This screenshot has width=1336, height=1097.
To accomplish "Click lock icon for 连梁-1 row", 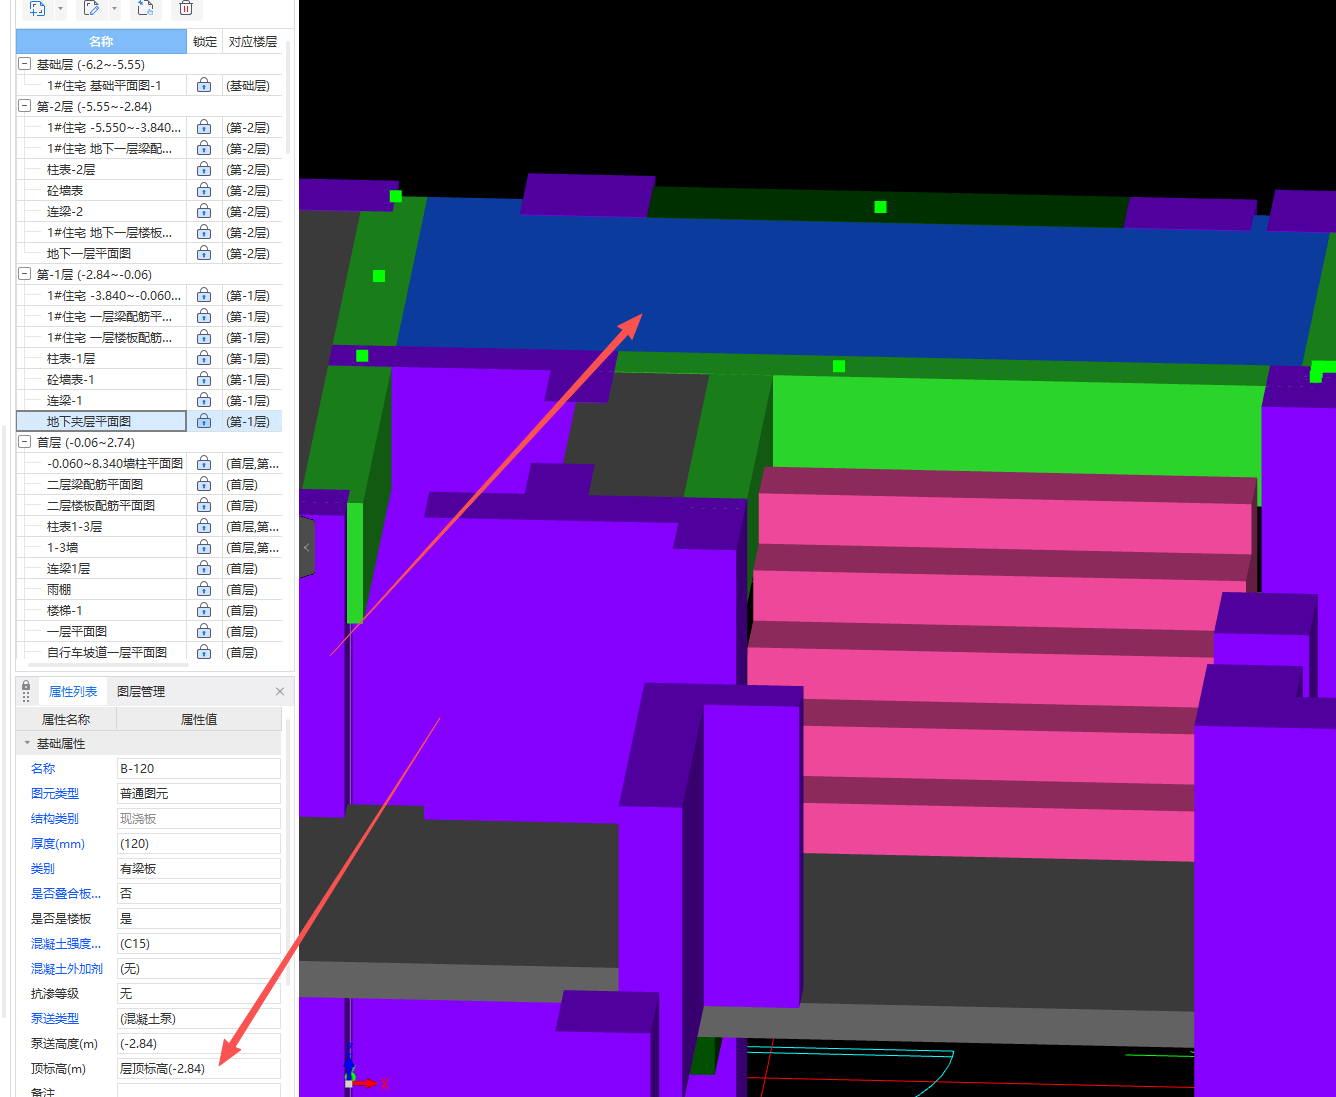I will [204, 401].
